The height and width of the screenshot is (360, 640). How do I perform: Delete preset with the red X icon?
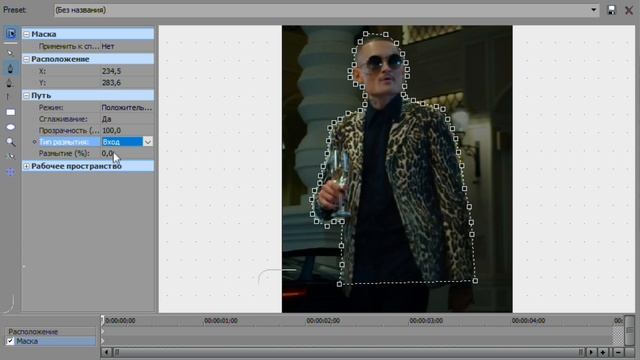pyautogui.click(x=629, y=10)
